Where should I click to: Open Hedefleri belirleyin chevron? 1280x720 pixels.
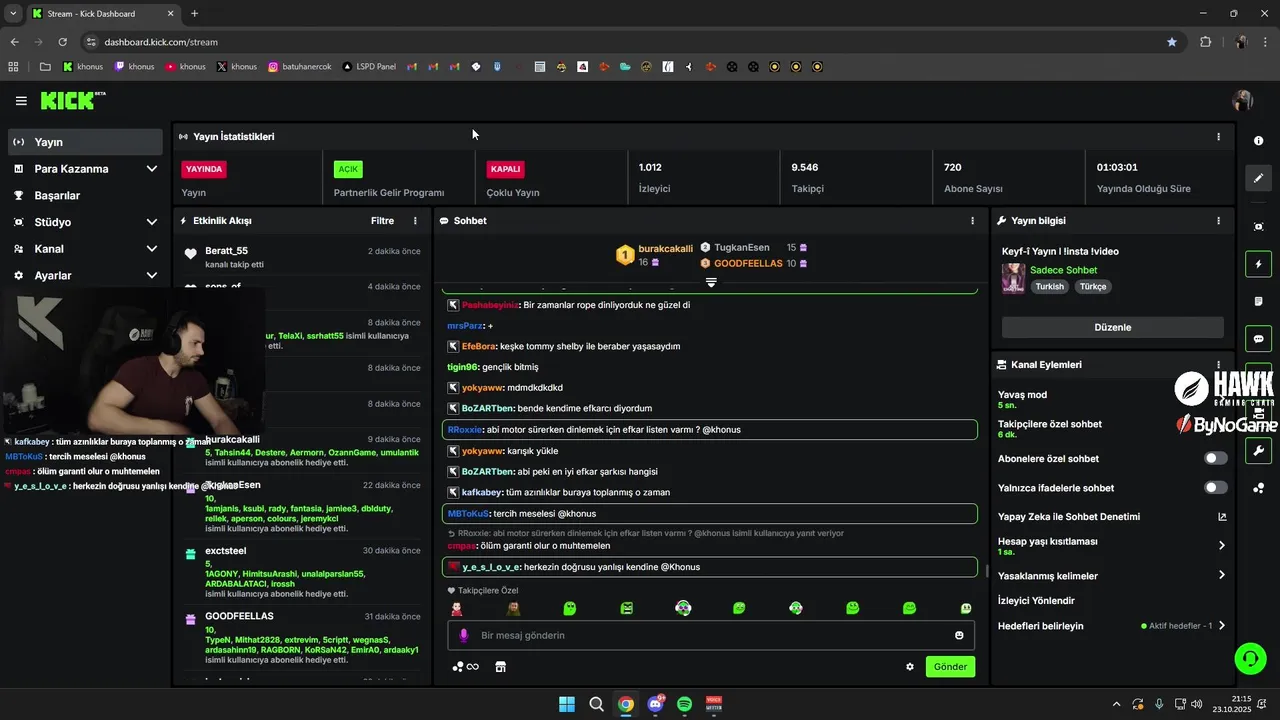(x=1221, y=626)
